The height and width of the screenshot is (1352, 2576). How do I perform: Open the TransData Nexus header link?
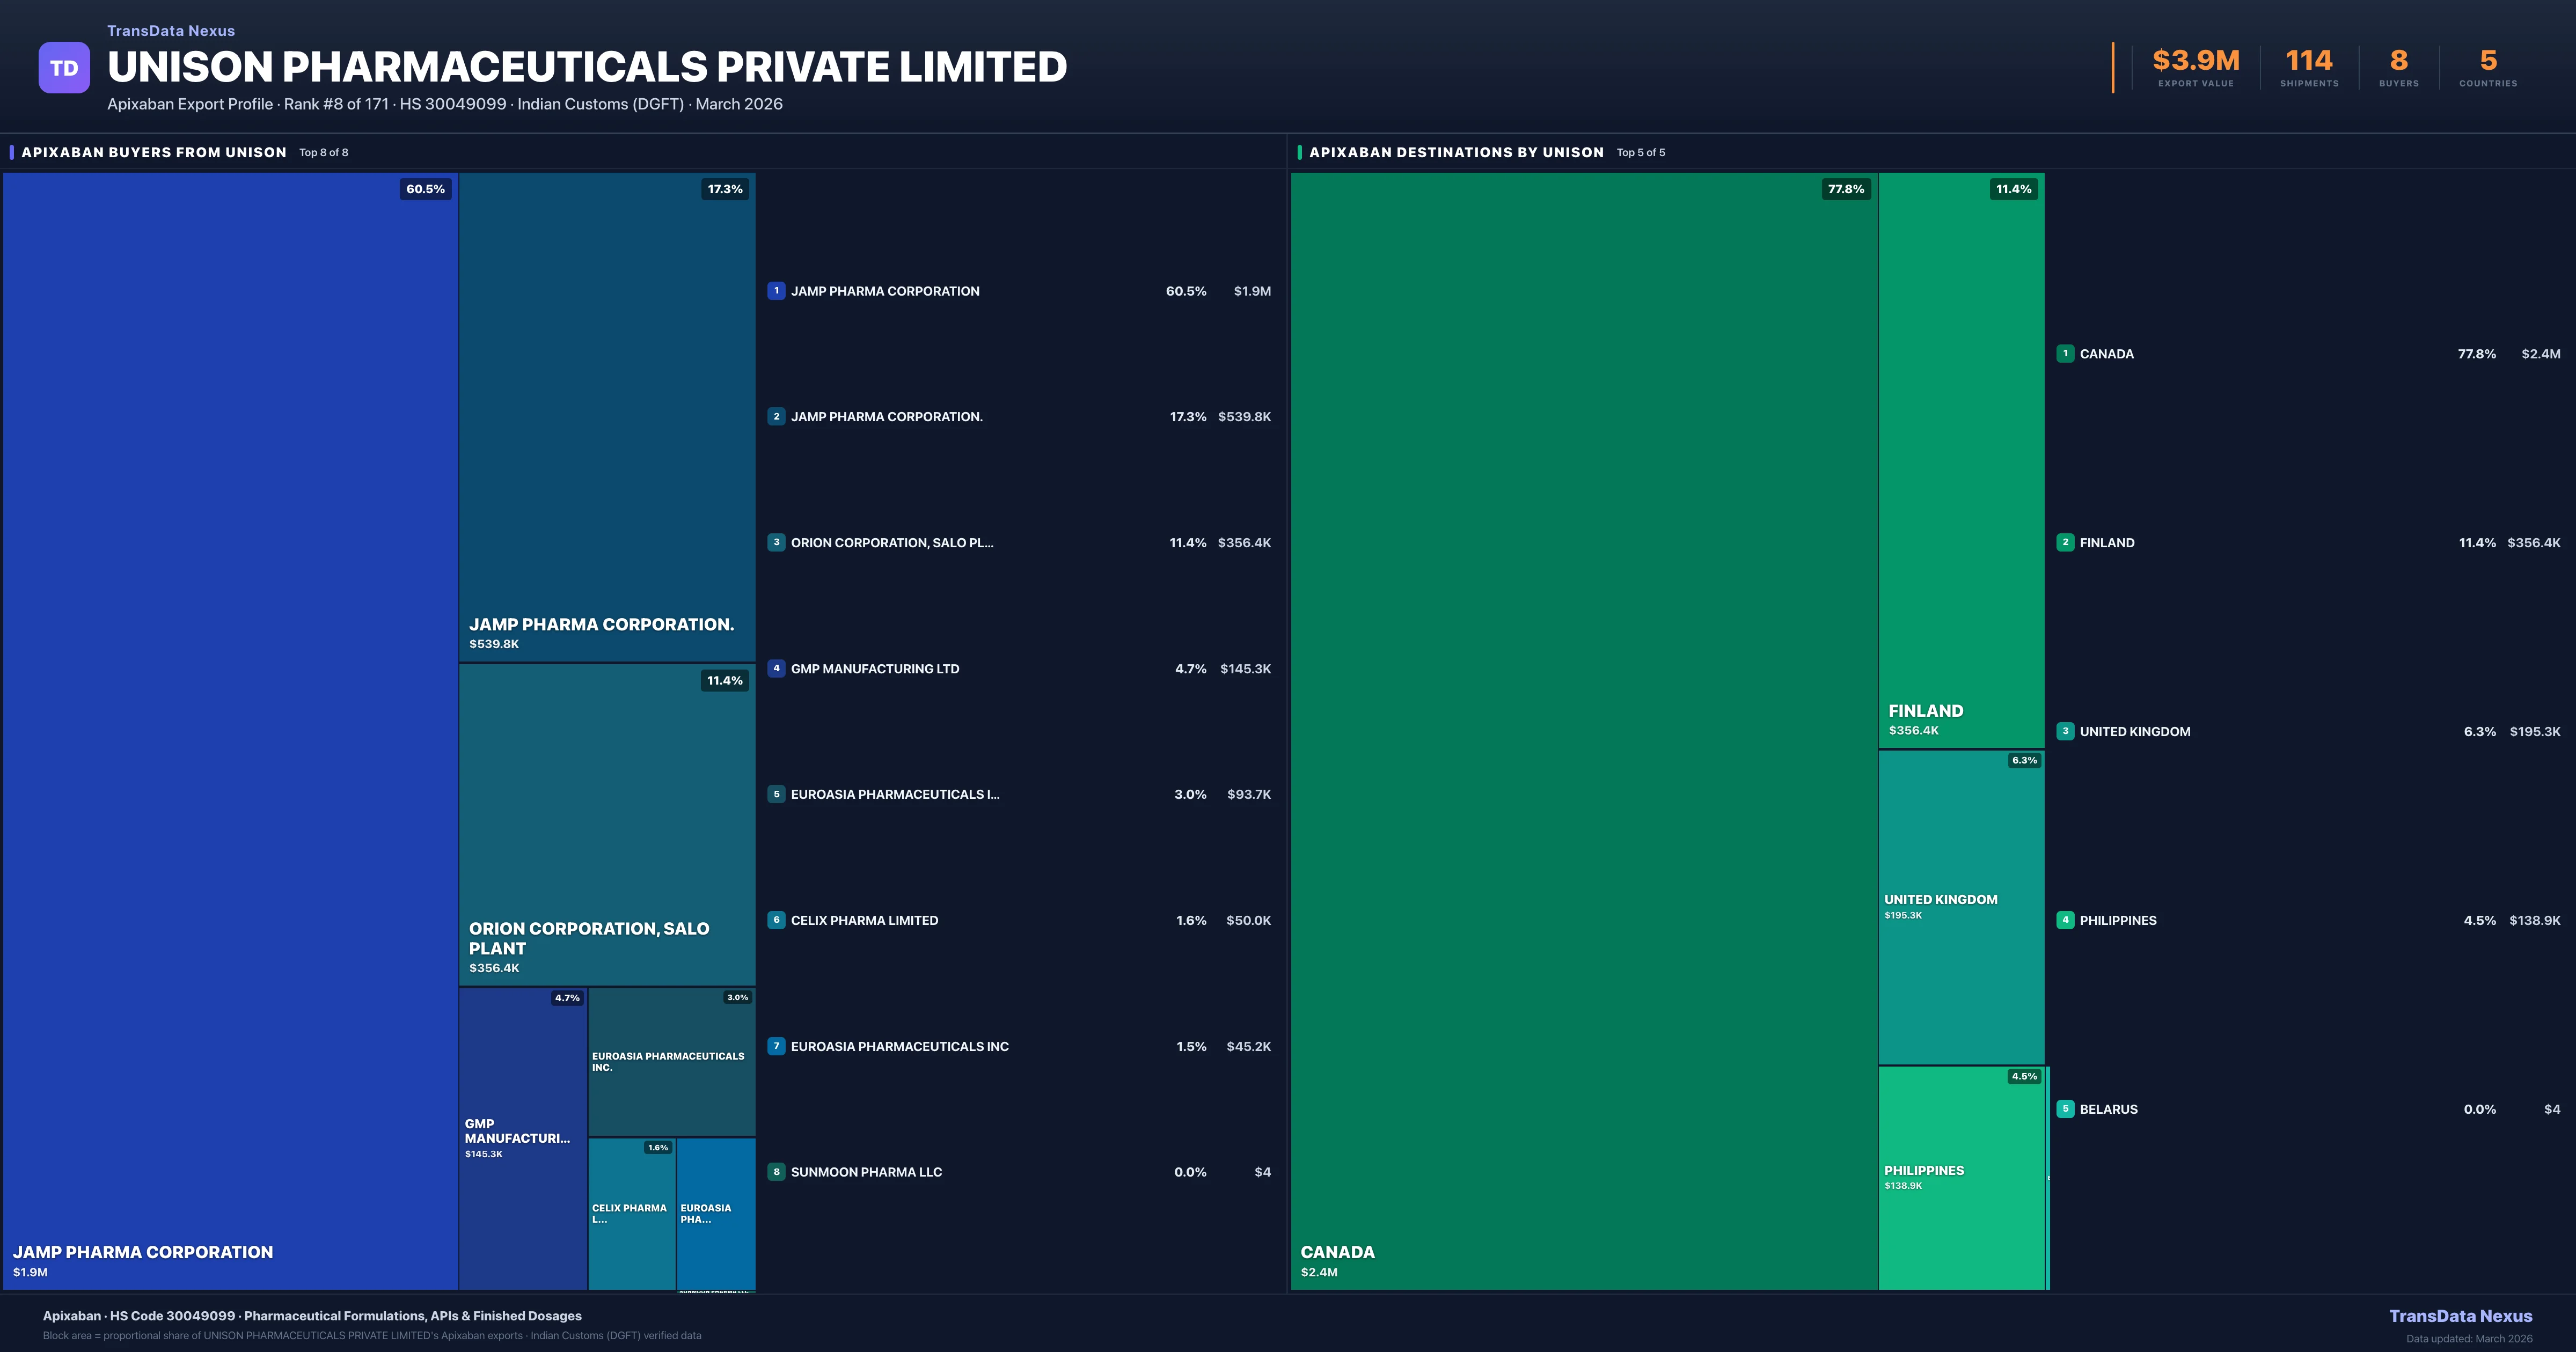[171, 31]
